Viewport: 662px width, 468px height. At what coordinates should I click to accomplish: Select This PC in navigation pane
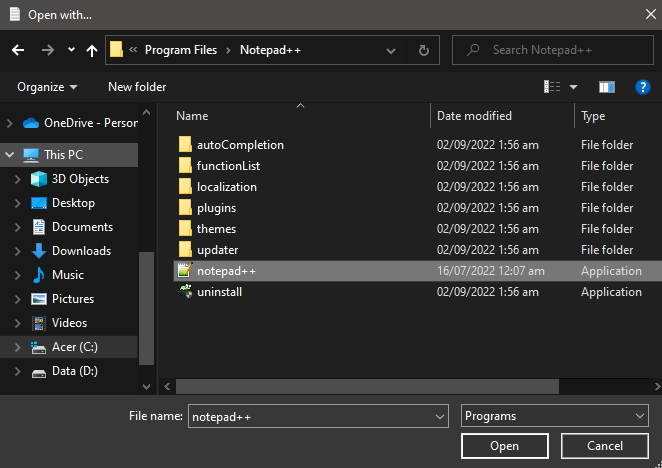(63, 155)
